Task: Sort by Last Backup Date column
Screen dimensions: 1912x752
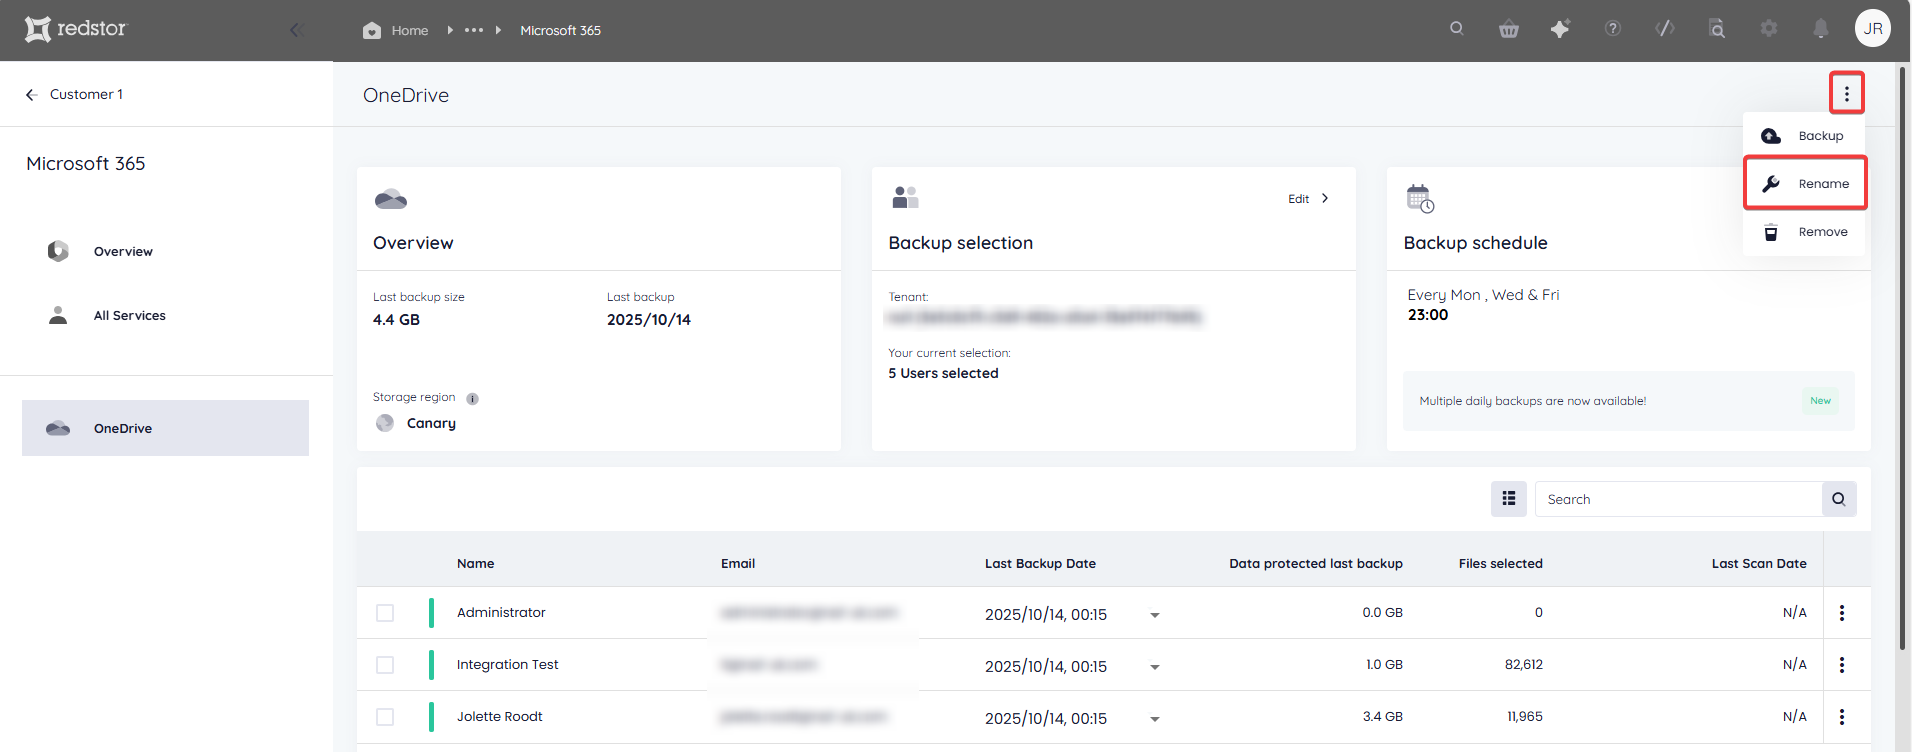Action: click(x=1040, y=564)
